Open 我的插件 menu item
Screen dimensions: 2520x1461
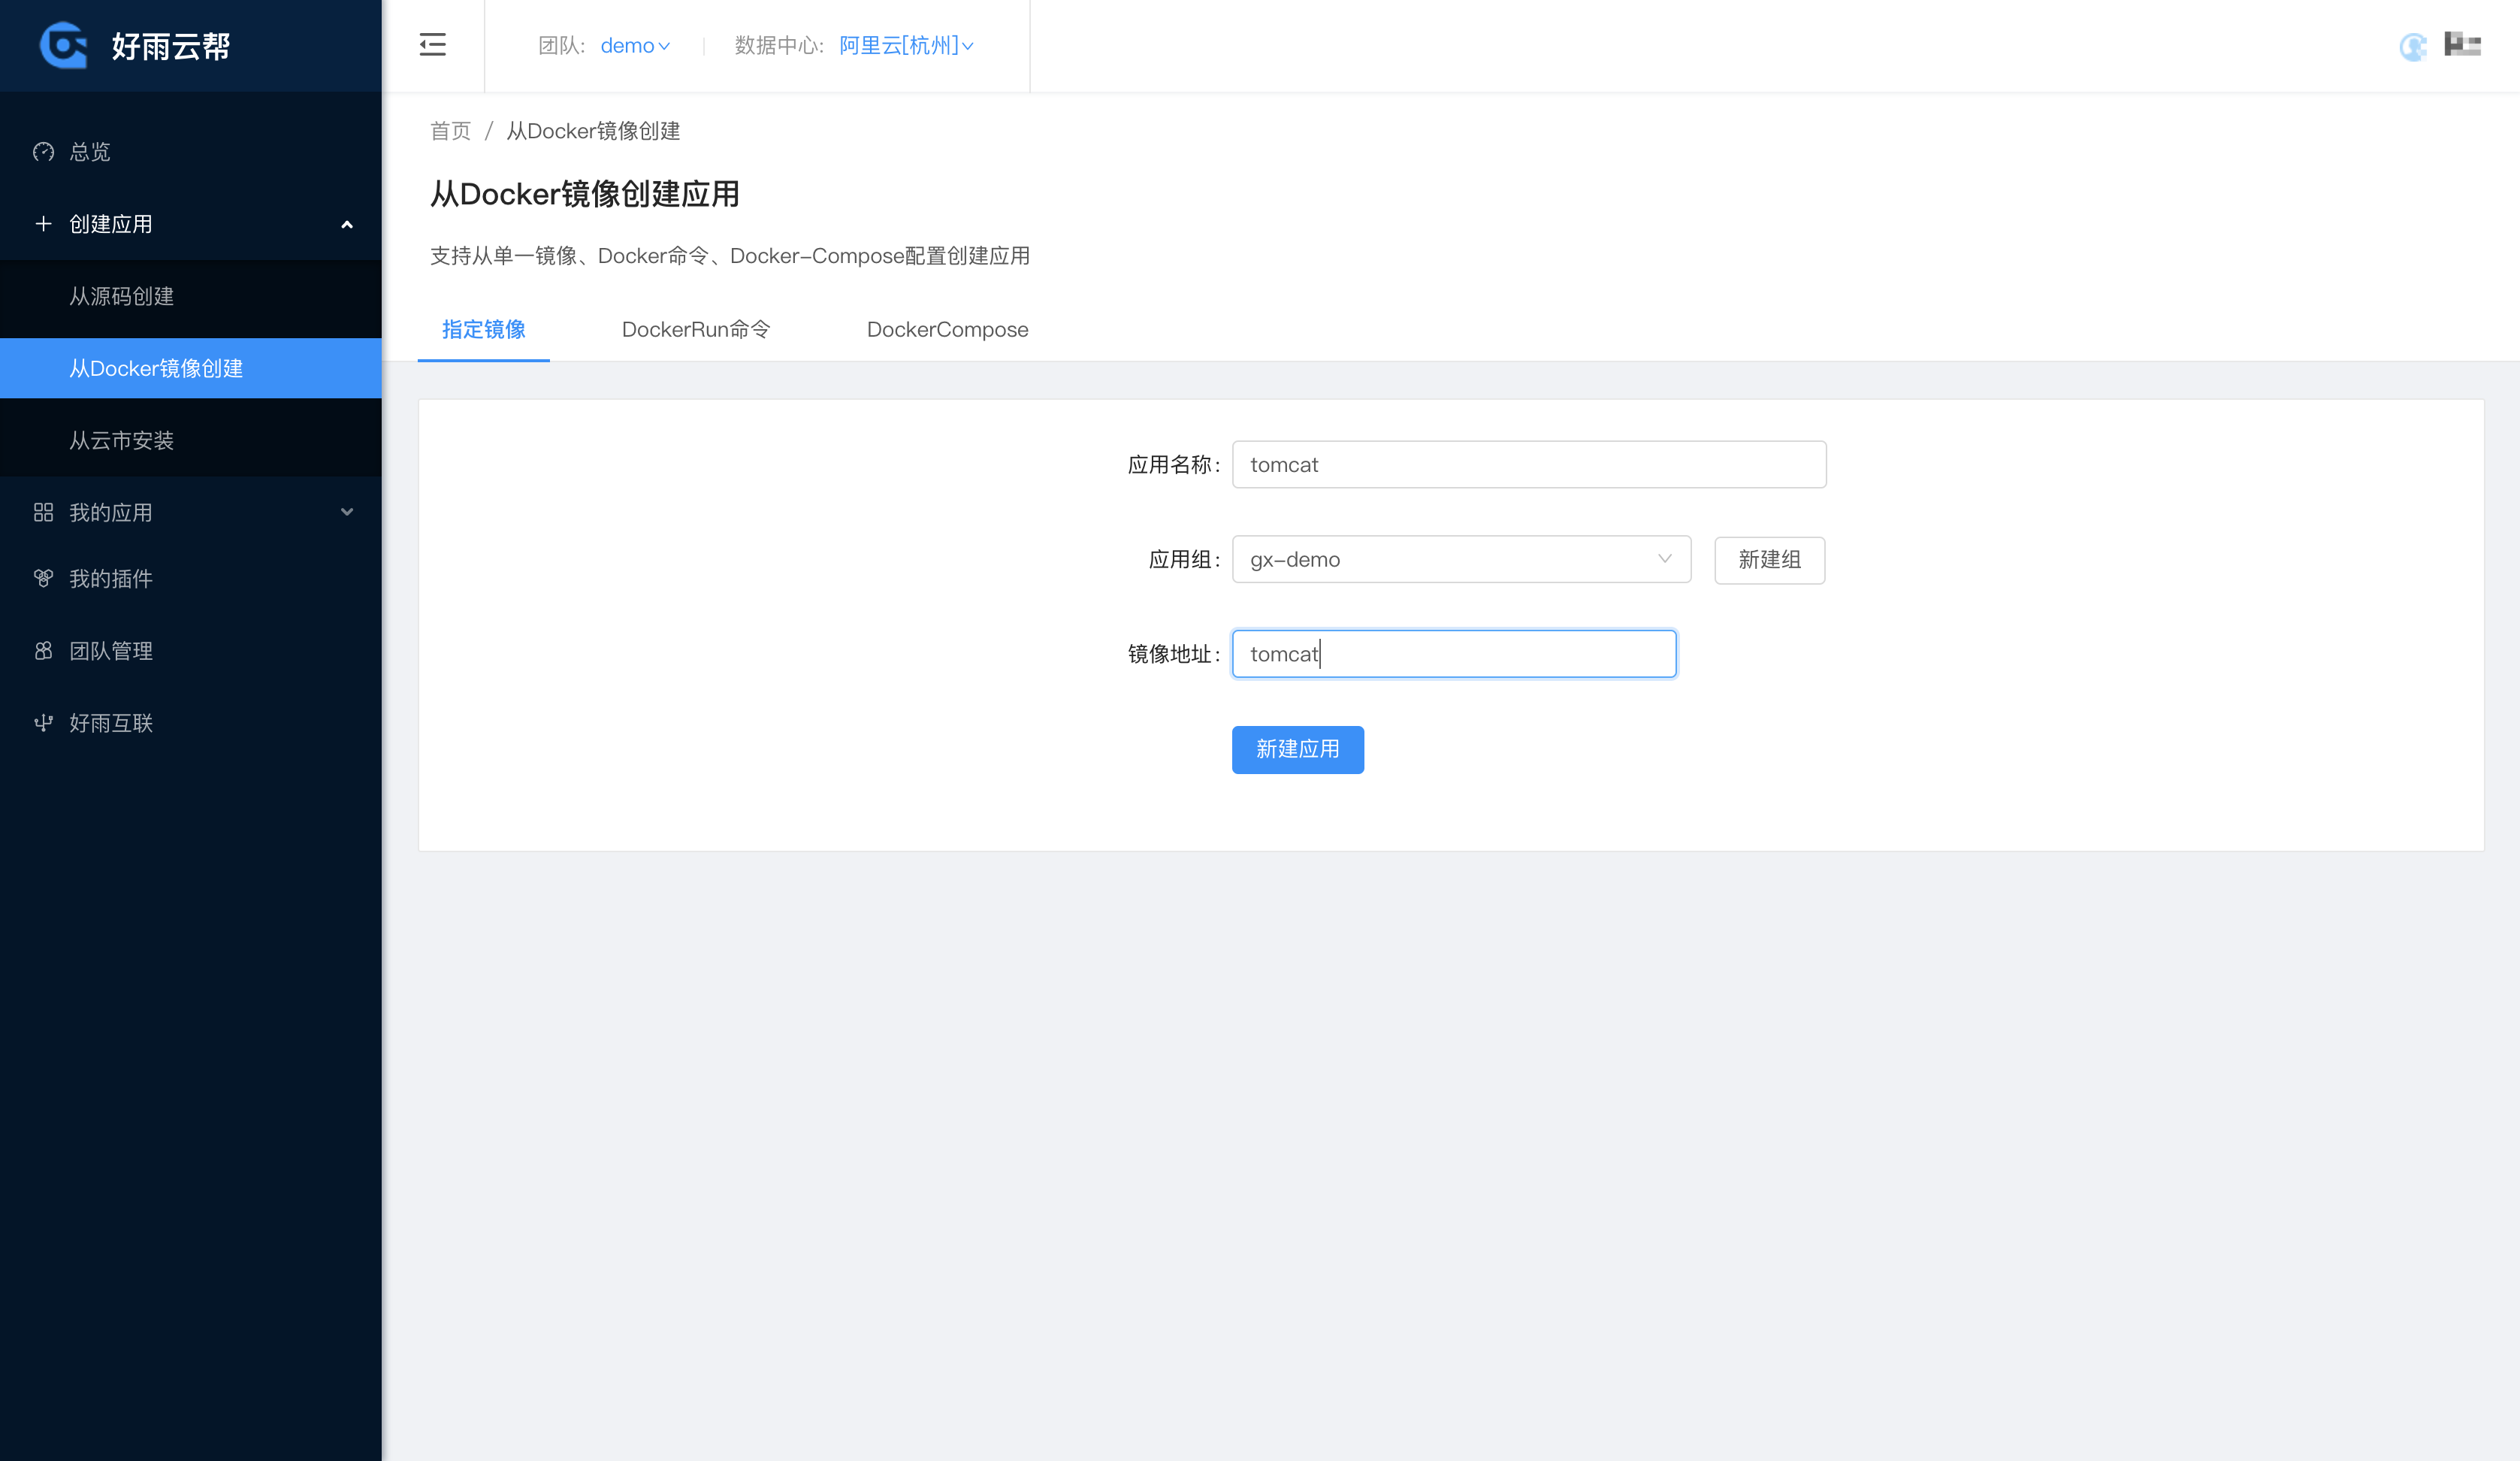[x=191, y=579]
